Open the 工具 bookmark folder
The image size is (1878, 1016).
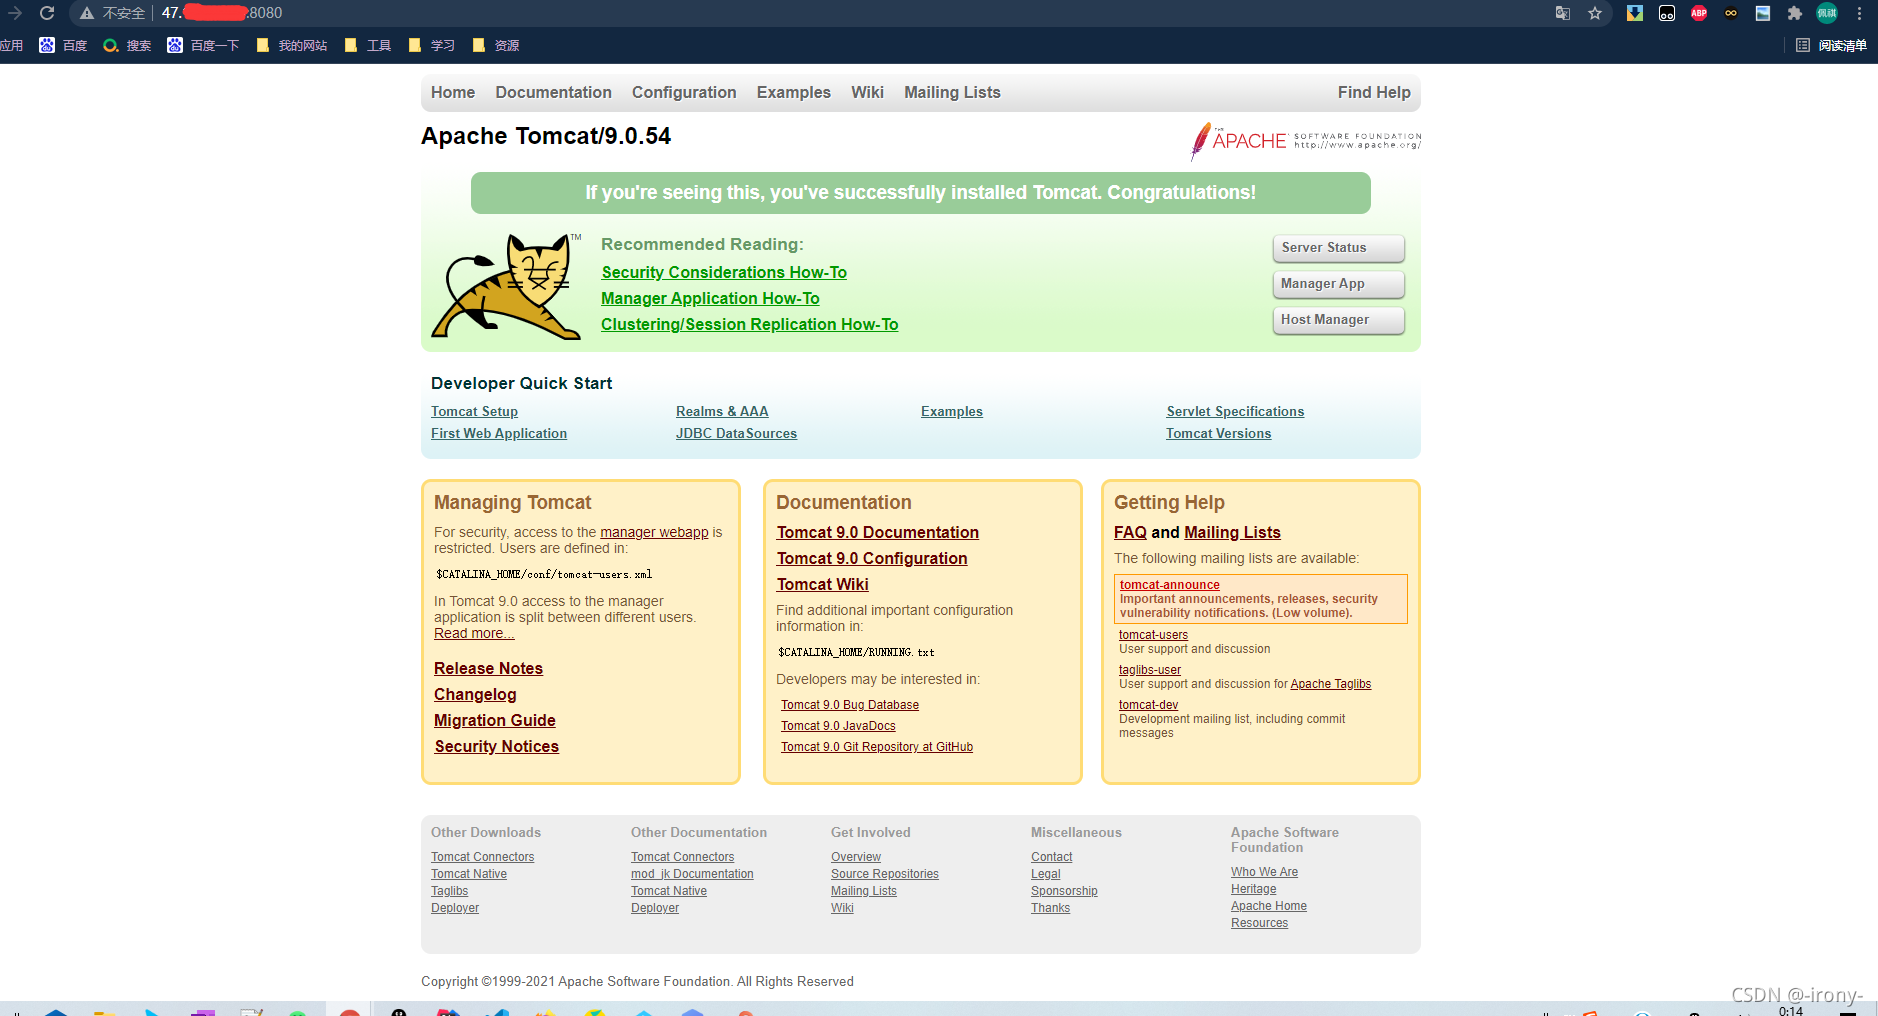368,45
